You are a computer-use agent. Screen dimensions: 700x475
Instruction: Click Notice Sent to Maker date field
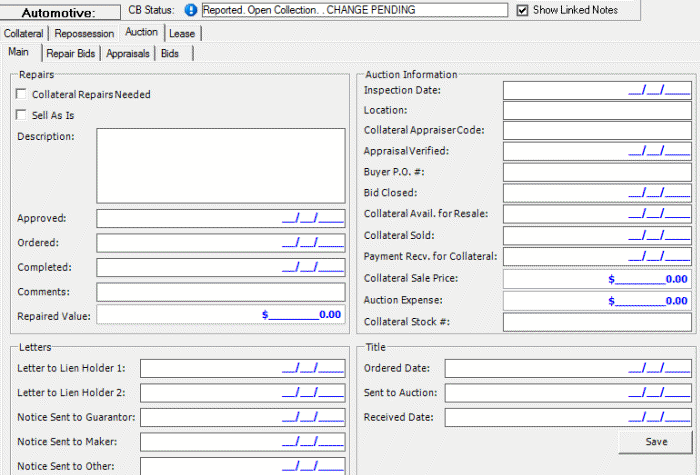(x=243, y=442)
